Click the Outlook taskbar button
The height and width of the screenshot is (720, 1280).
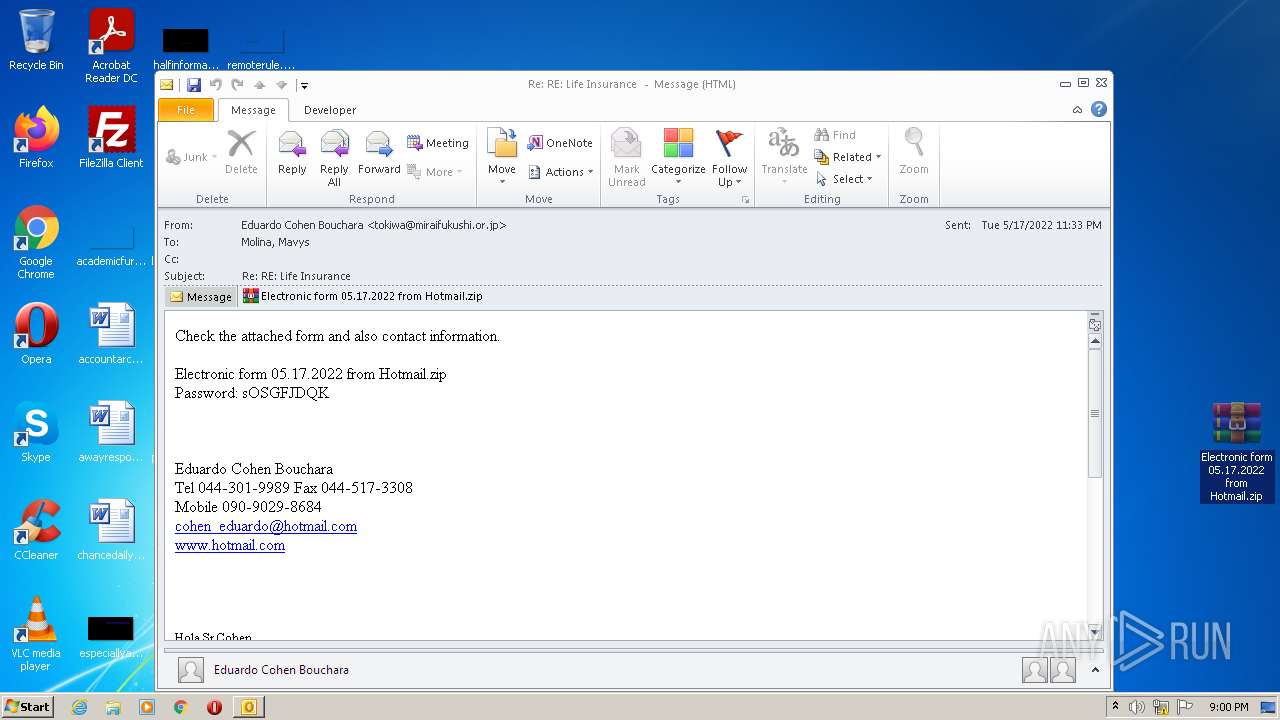249,707
